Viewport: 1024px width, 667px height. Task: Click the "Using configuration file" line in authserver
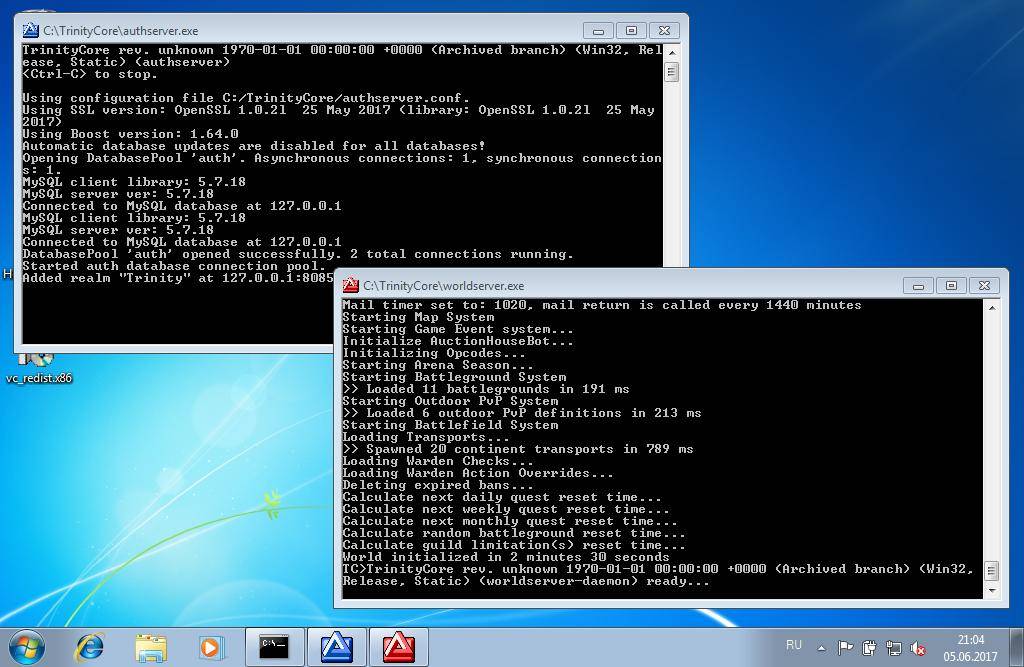(x=246, y=98)
